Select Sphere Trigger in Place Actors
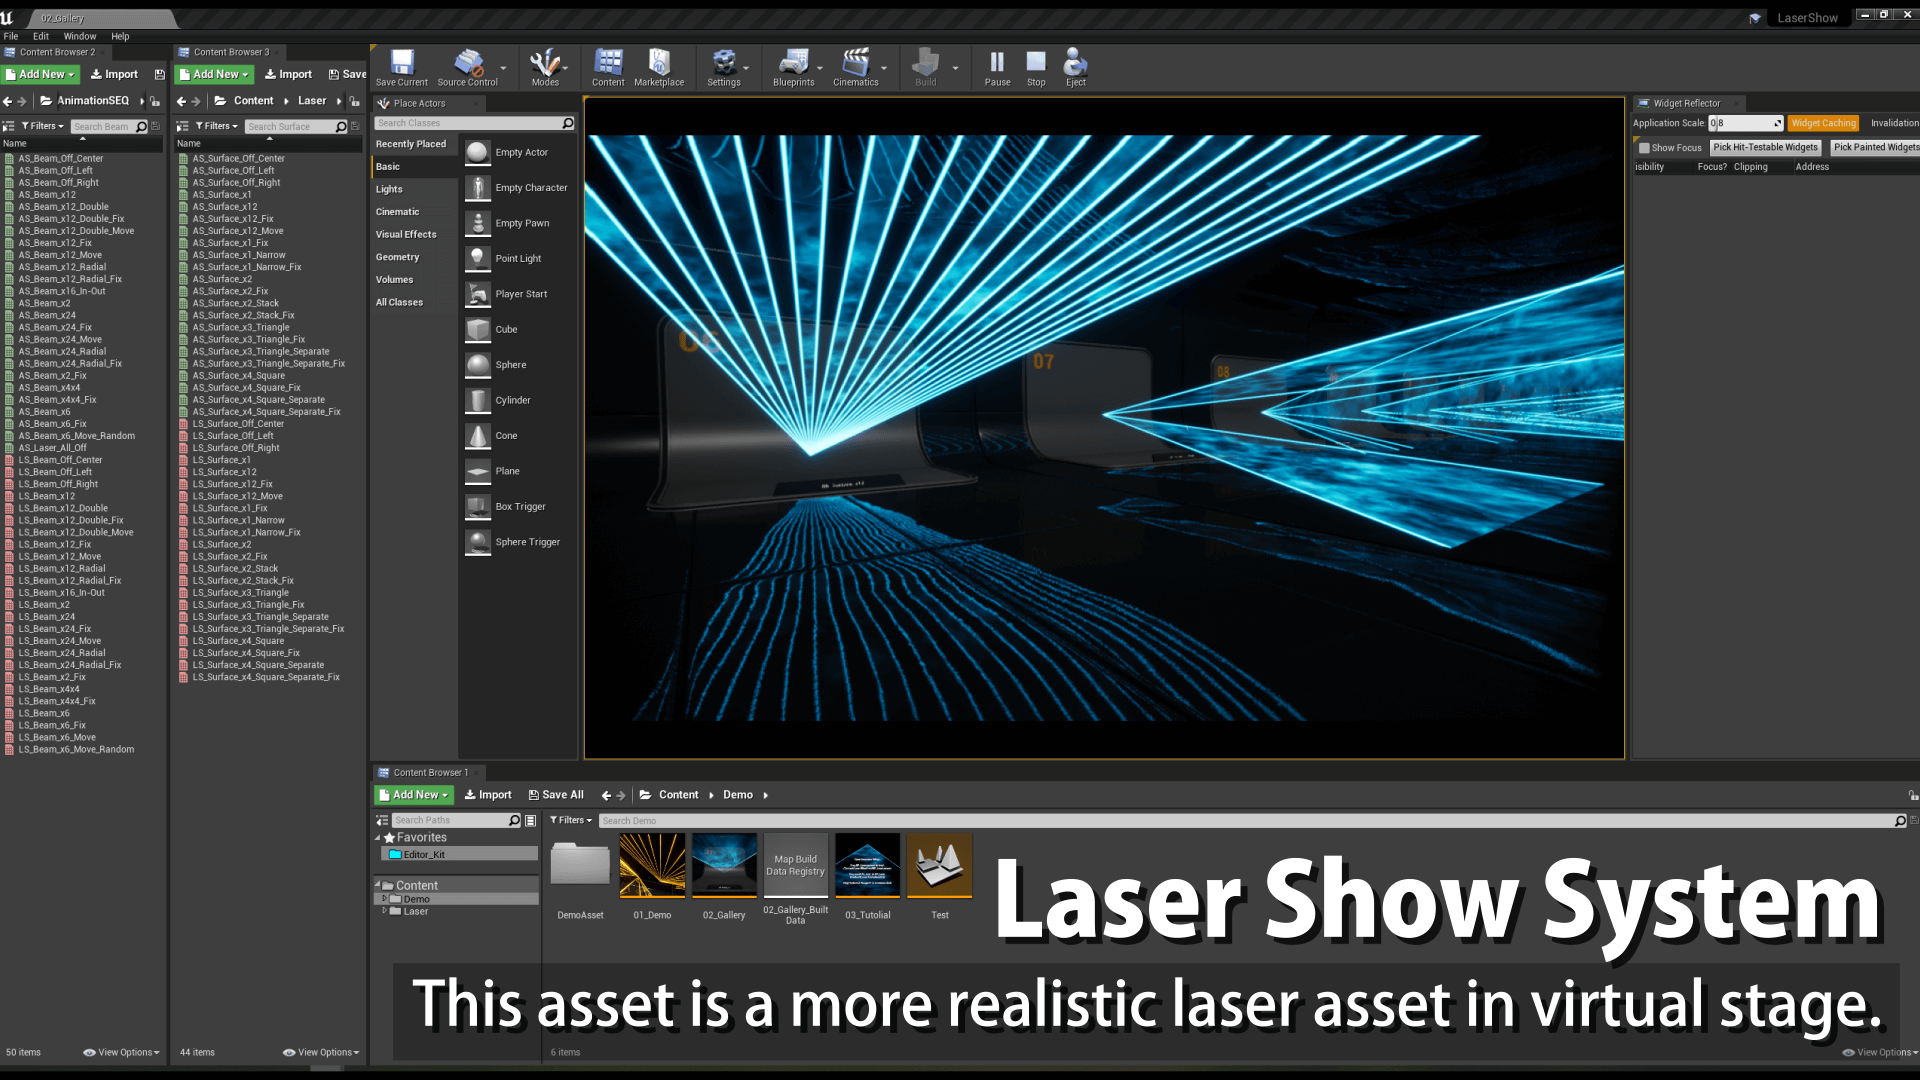Viewport: 1920px width, 1080px height. (x=519, y=542)
